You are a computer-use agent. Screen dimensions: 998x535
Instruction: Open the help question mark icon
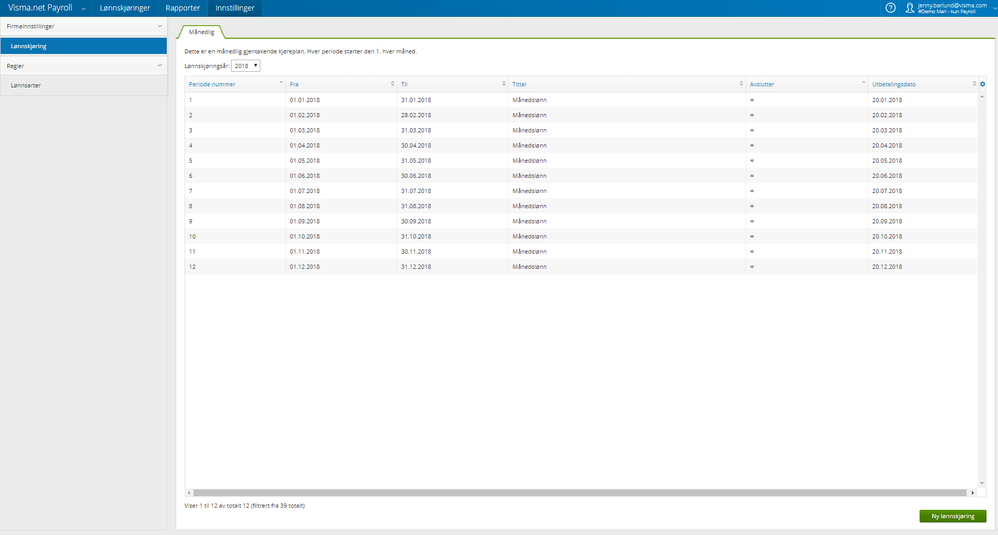pos(890,8)
